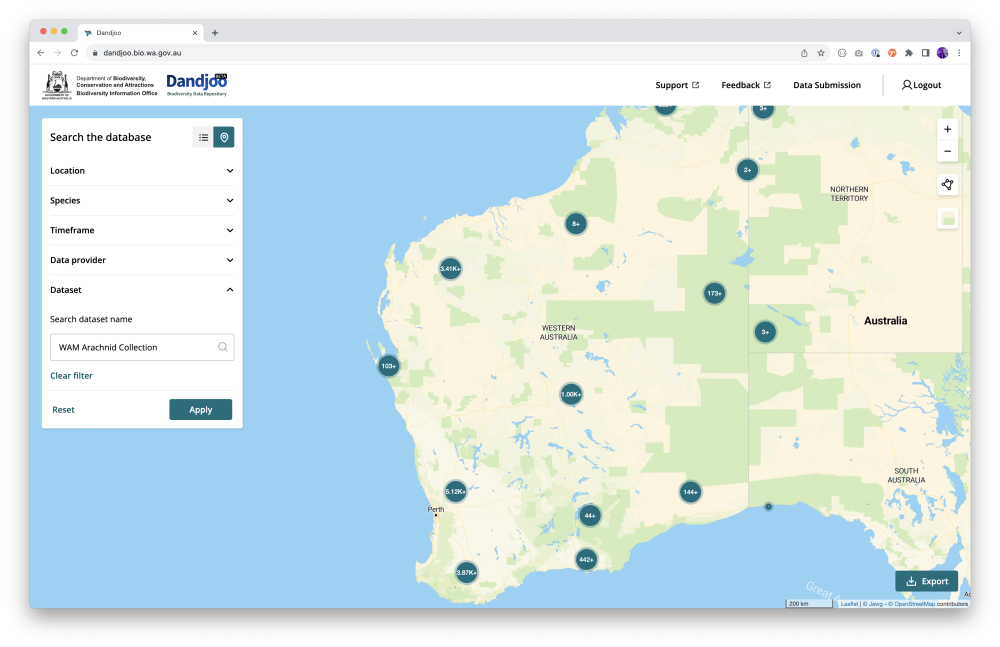Open the map layer switcher thumbnail
The image size is (1000, 647).
pyautogui.click(x=947, y=219)
